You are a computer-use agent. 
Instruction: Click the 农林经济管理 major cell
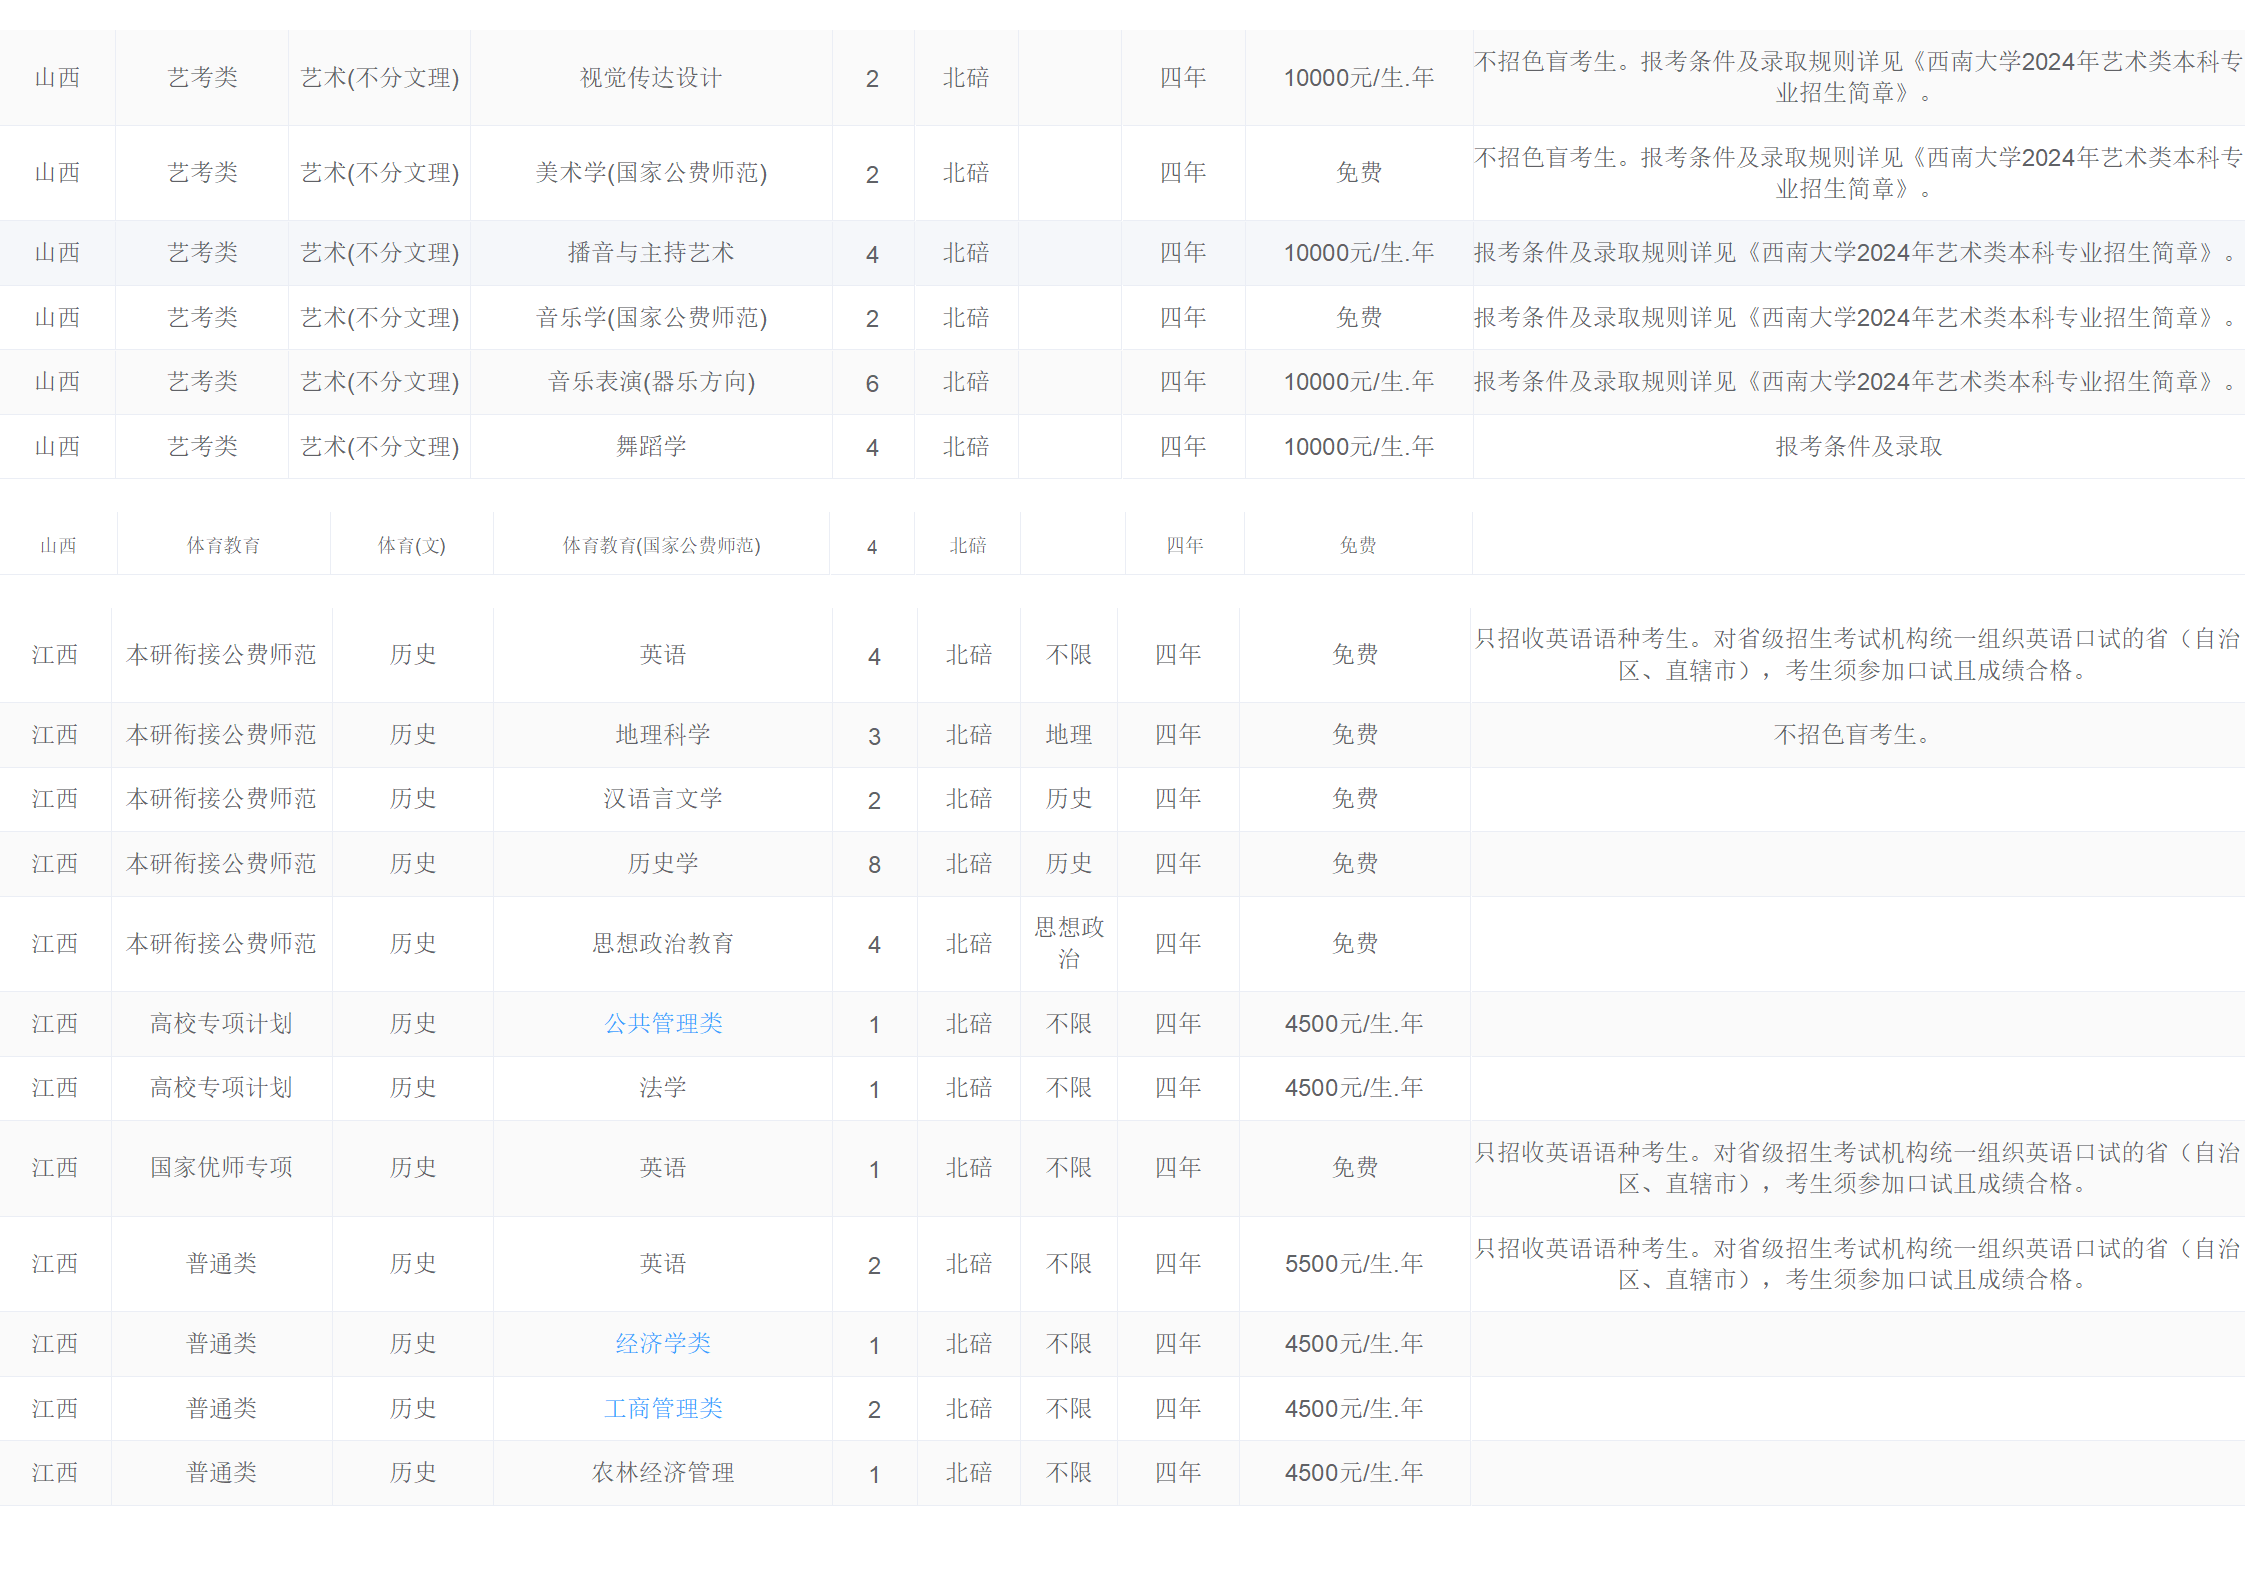point(663,1472)
